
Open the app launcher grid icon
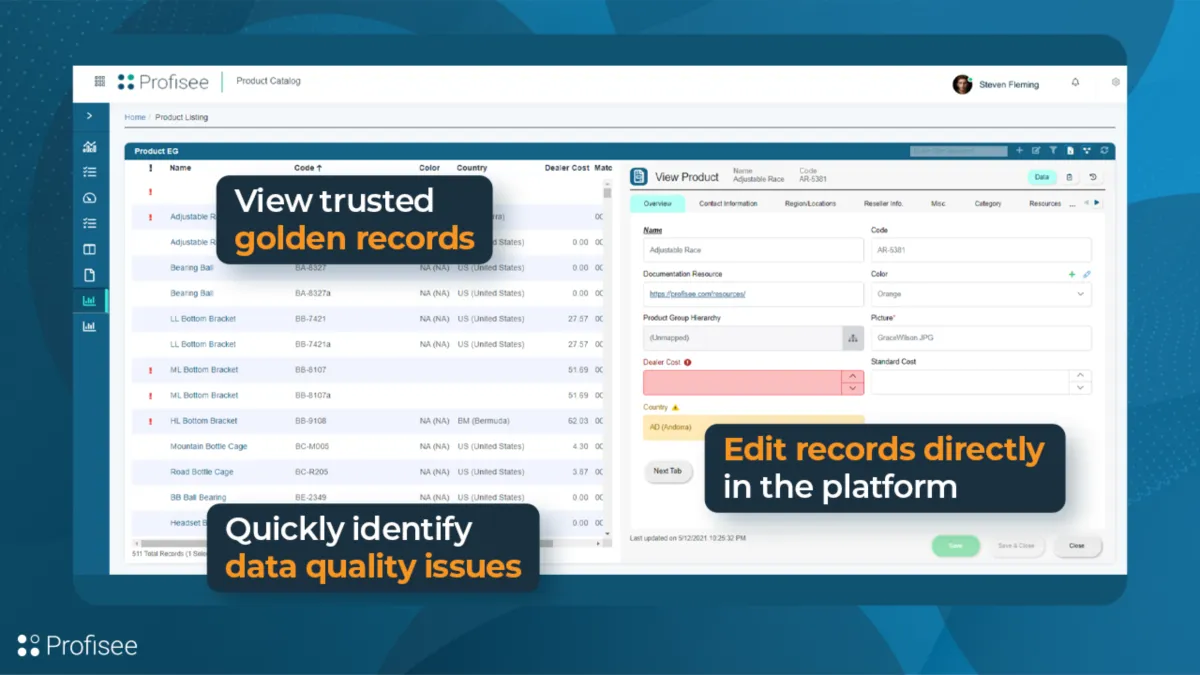click(100, 82)
